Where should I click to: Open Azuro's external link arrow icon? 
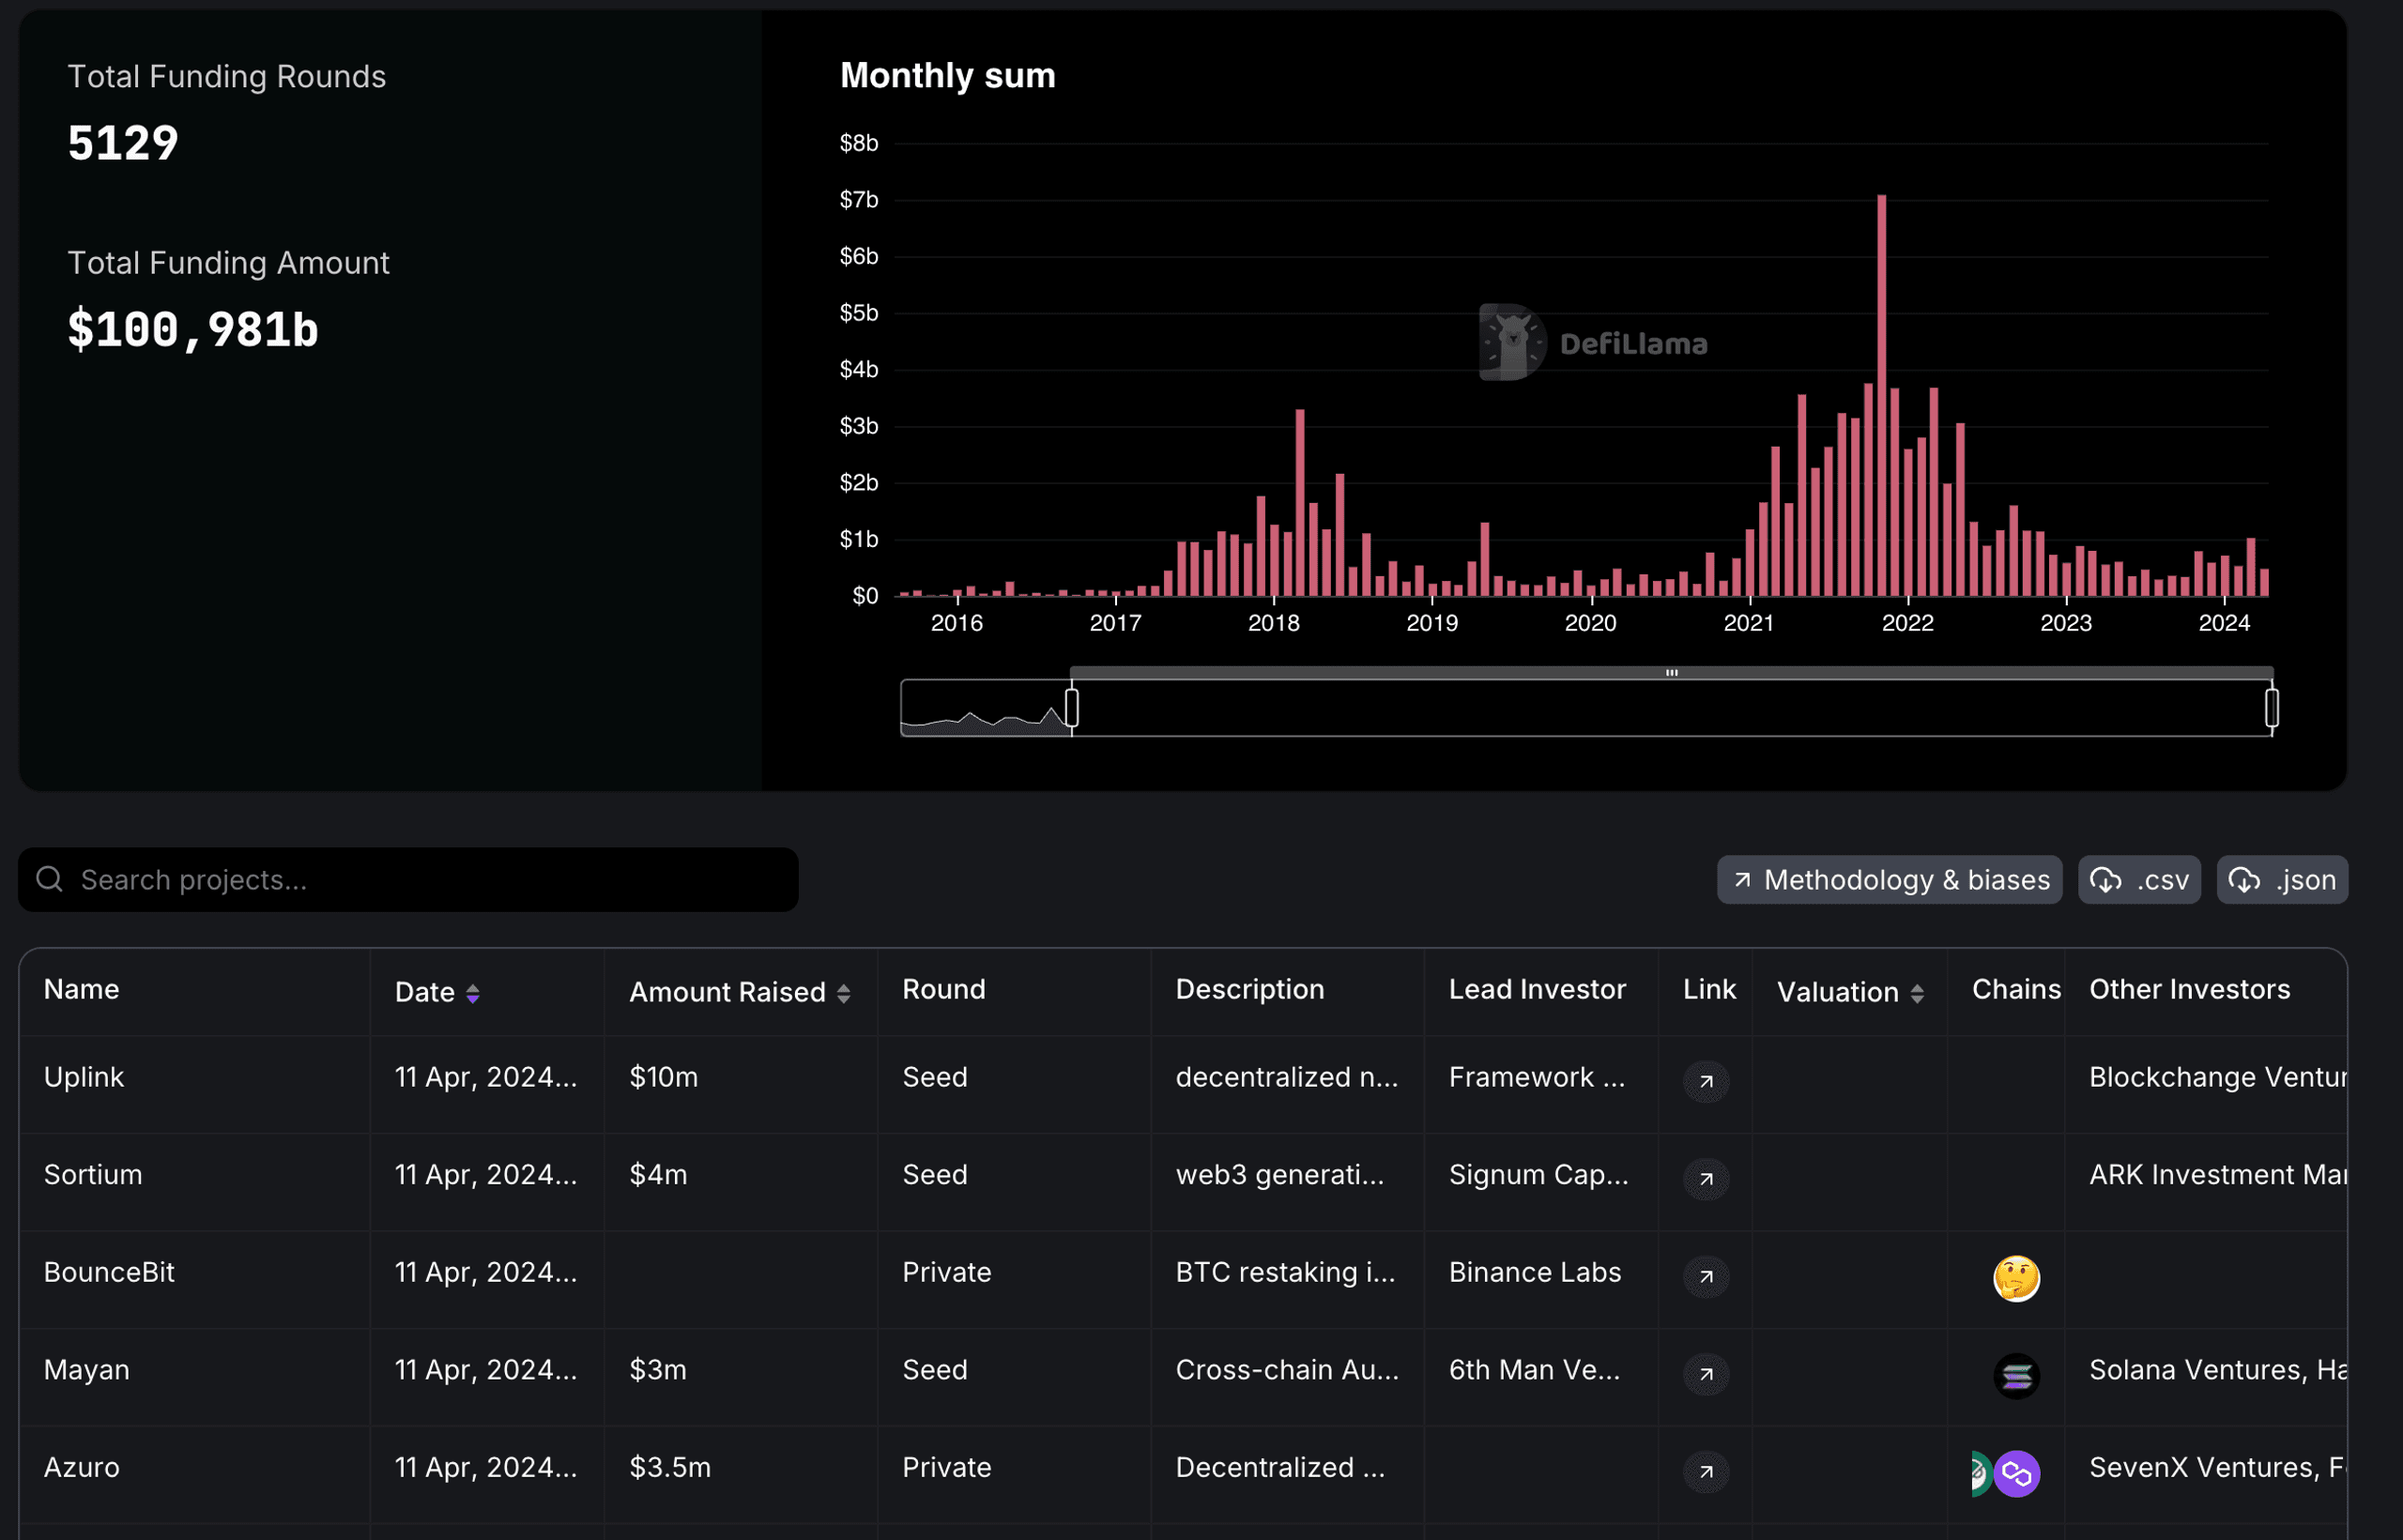click(1706, 1472)
